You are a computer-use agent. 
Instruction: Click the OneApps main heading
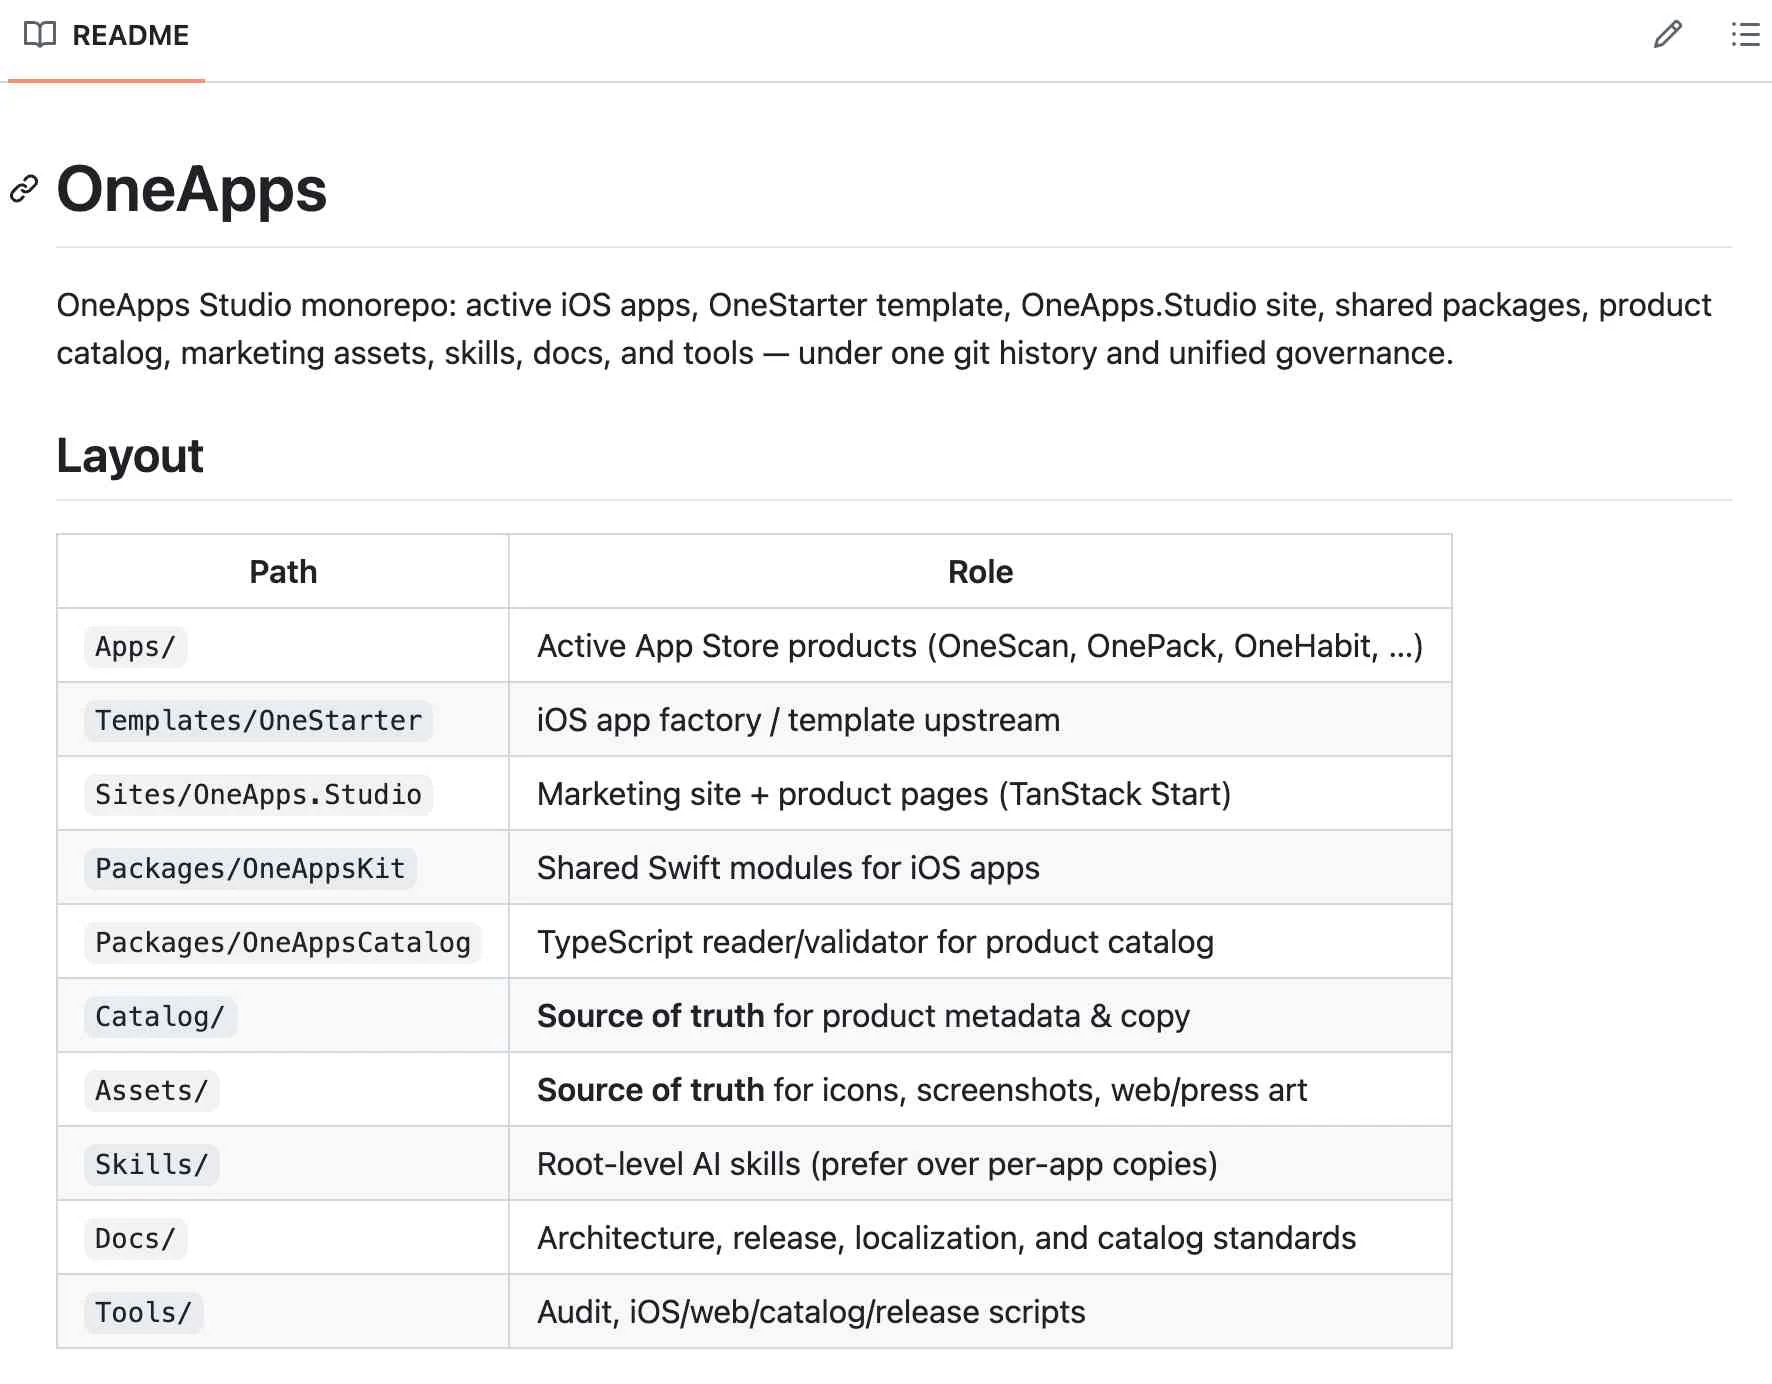point(192,189)
